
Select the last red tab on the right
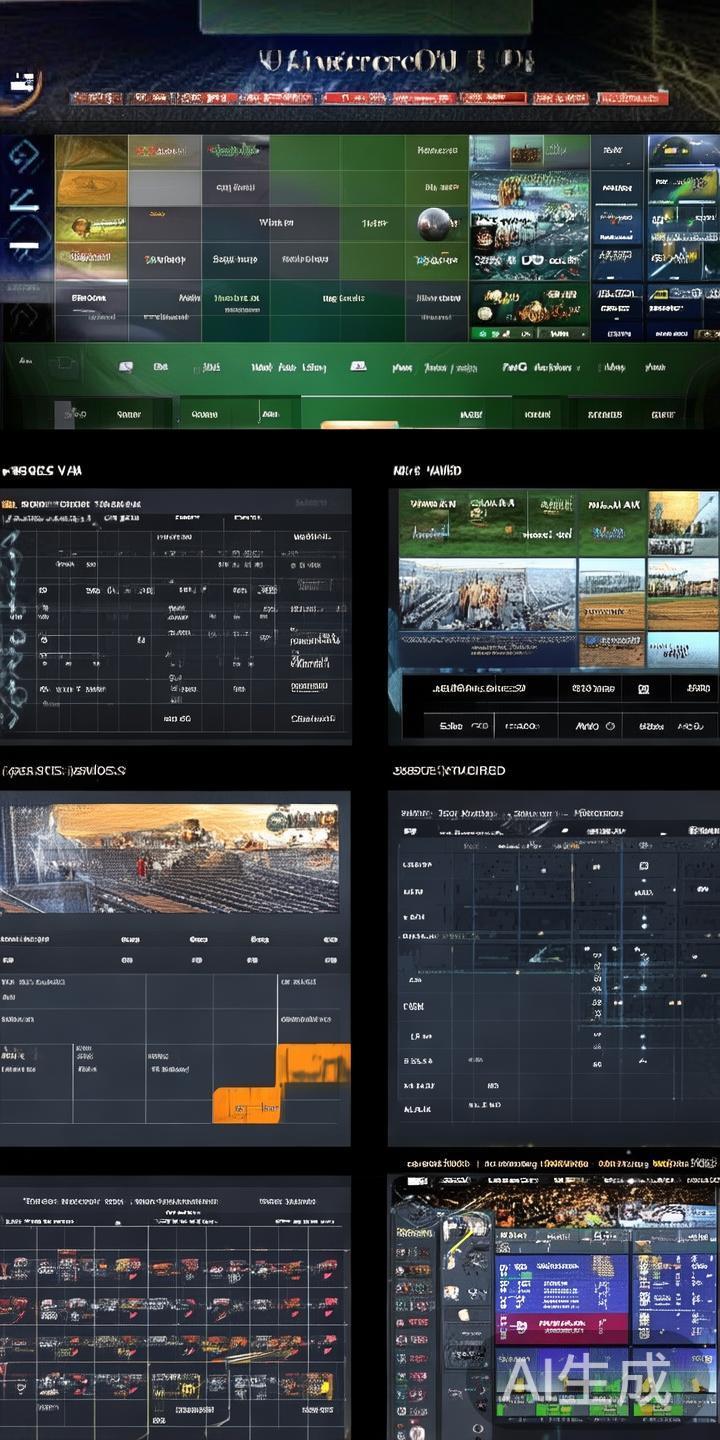[x=632, y=98]
